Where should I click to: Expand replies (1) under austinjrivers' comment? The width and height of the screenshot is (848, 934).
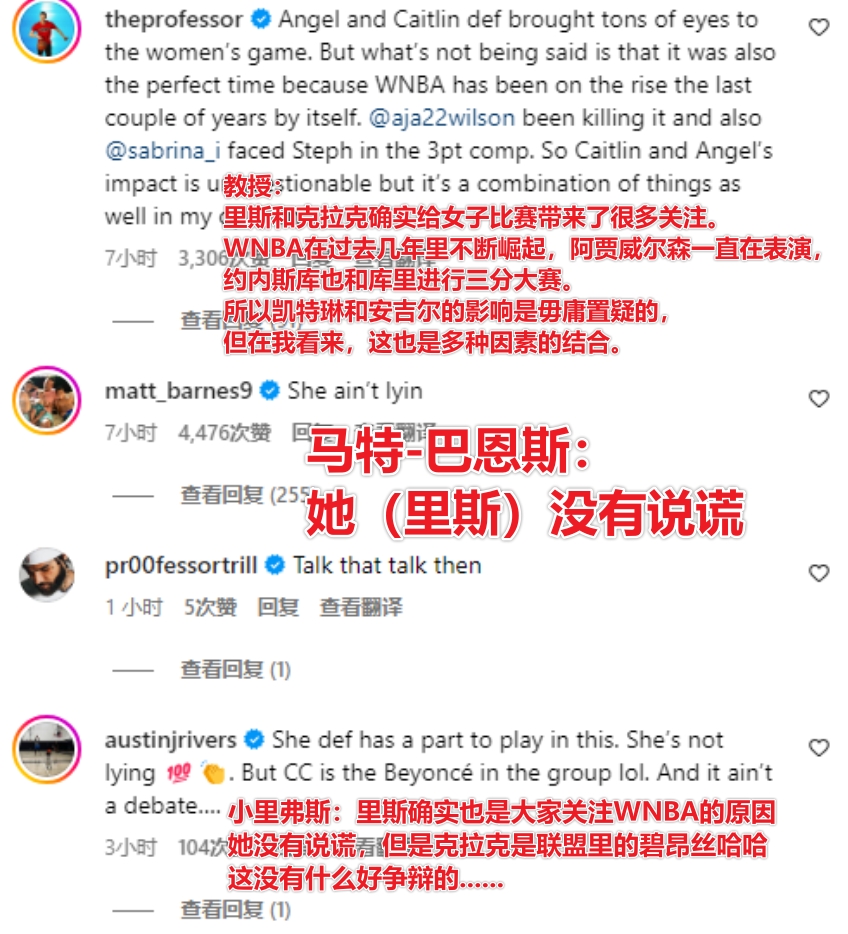pos(236,910)
